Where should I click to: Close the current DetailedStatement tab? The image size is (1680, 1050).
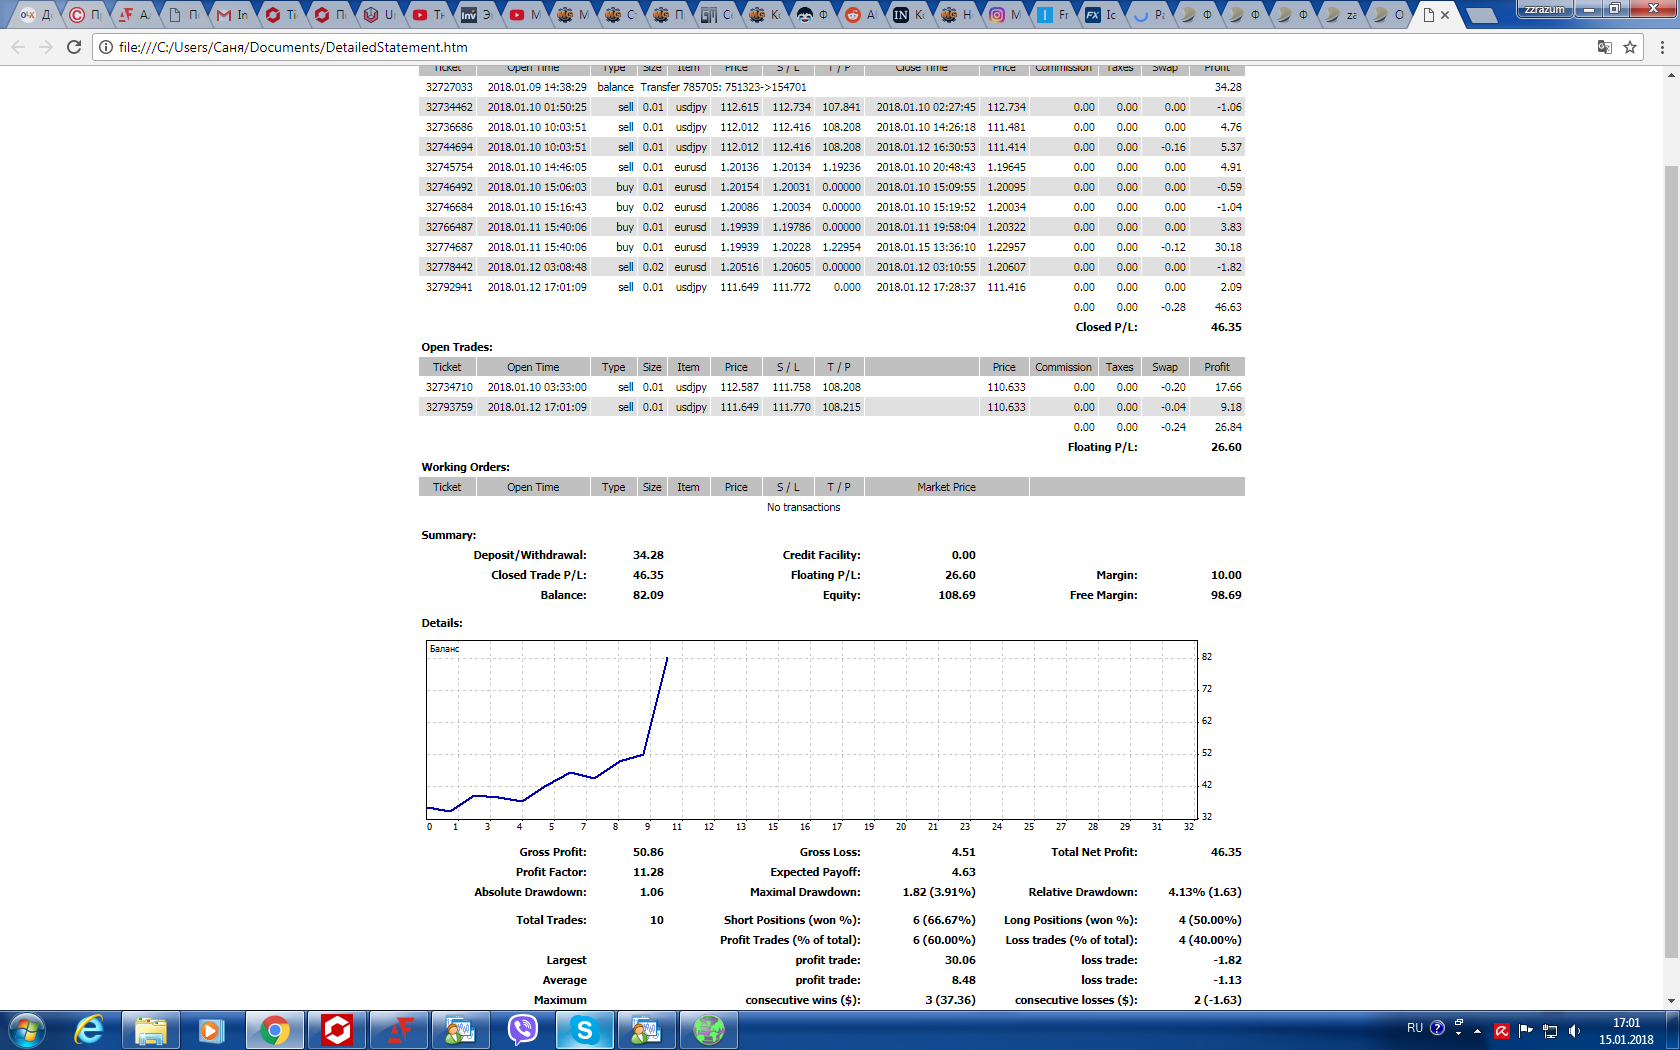point(1445,15)
